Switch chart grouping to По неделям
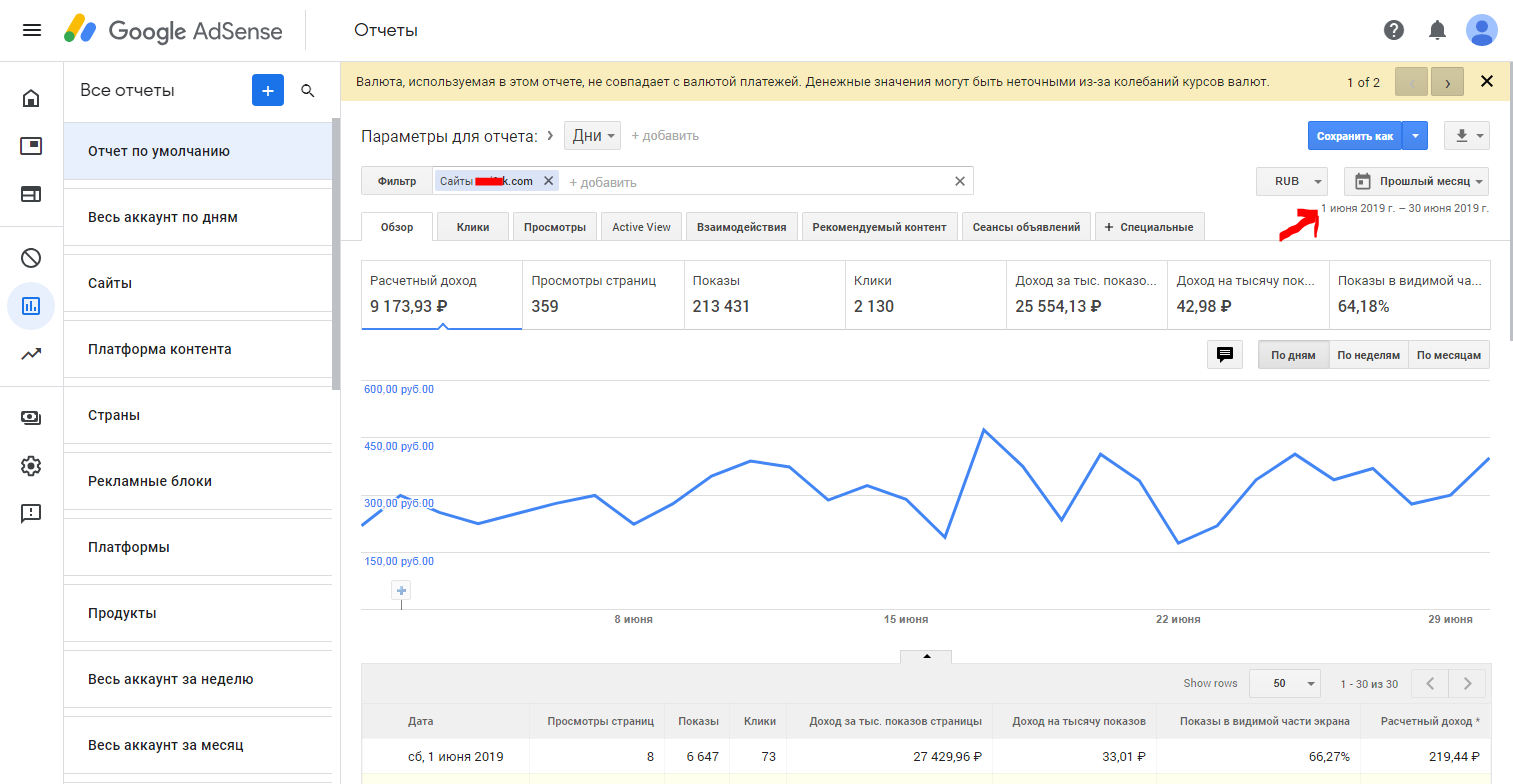This screenshot has width=1513, height=784. point(1368,355)
